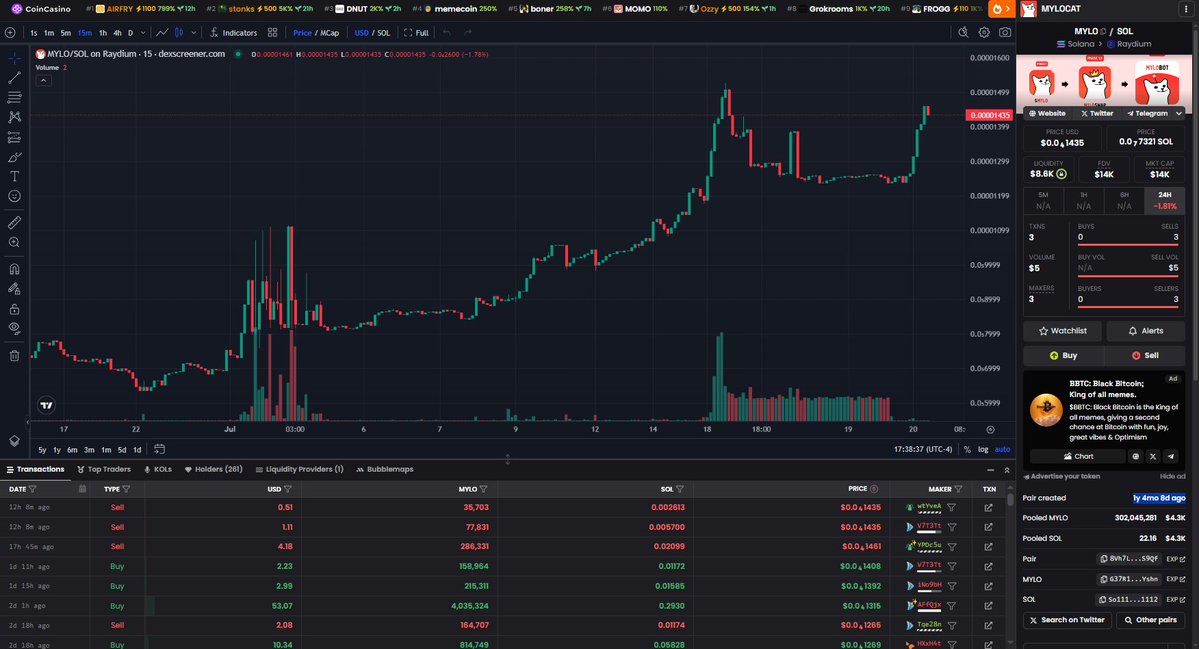Select the brush drawing tool

(x=14, y=157)
